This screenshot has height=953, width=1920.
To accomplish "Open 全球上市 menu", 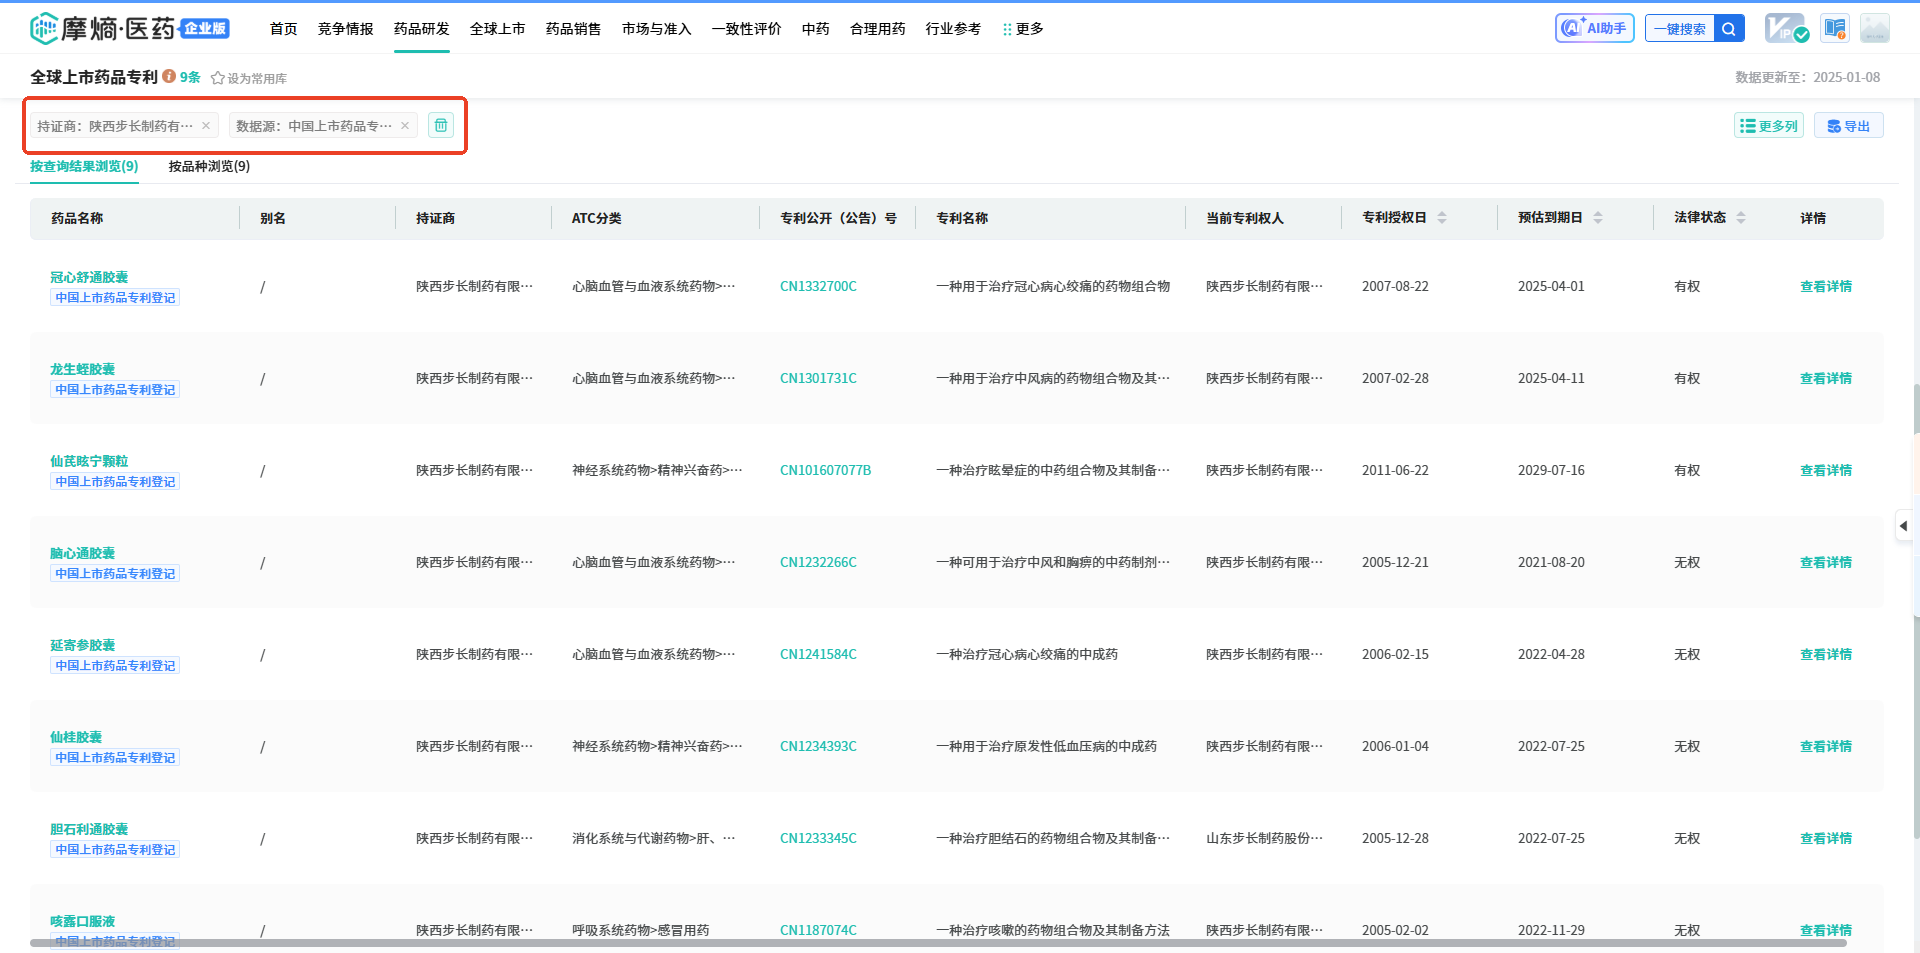I will coord(498,29).
